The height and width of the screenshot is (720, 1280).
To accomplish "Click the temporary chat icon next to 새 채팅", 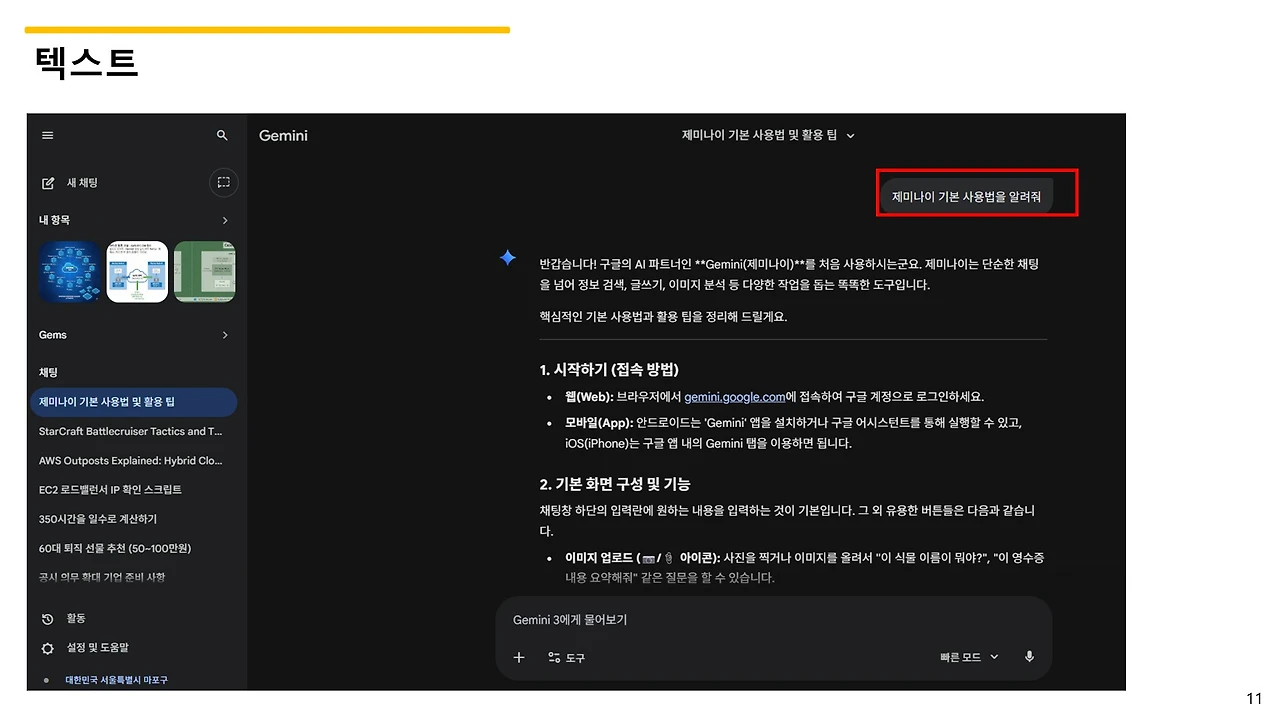I will point(223,183).
